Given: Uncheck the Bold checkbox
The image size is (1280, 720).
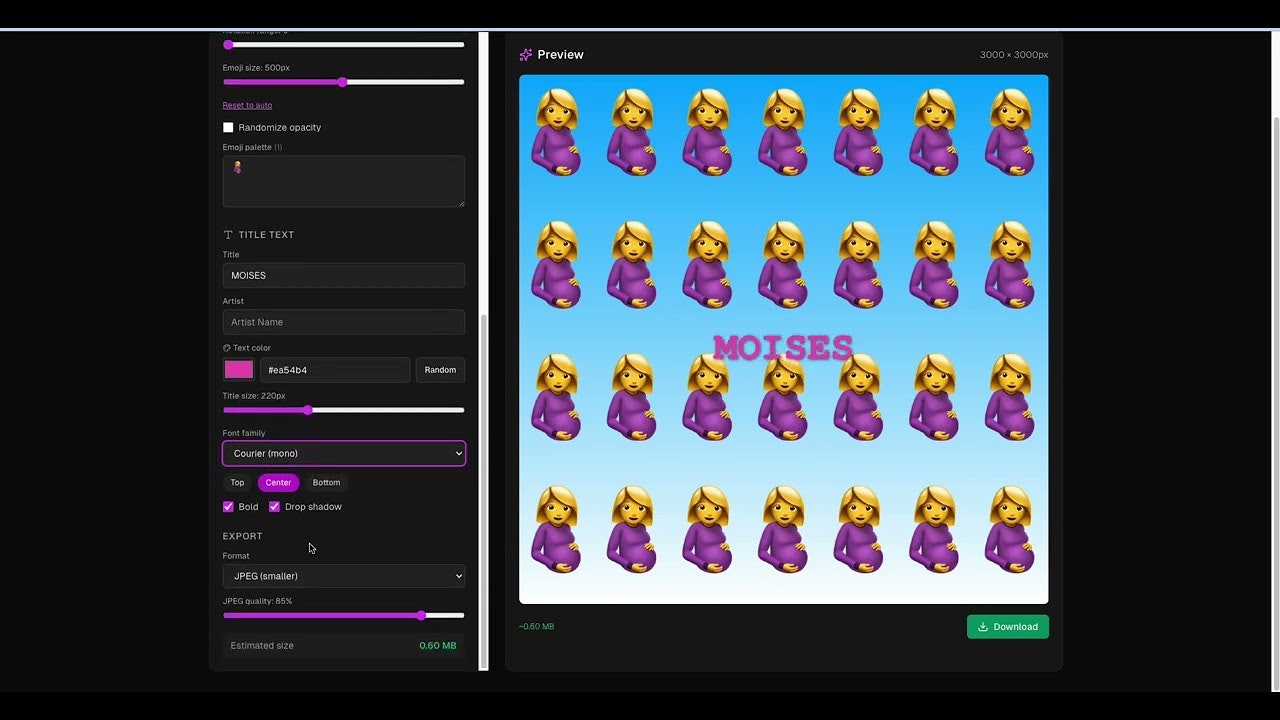Looking at the screenshot, I should click(x=228, y=507).
